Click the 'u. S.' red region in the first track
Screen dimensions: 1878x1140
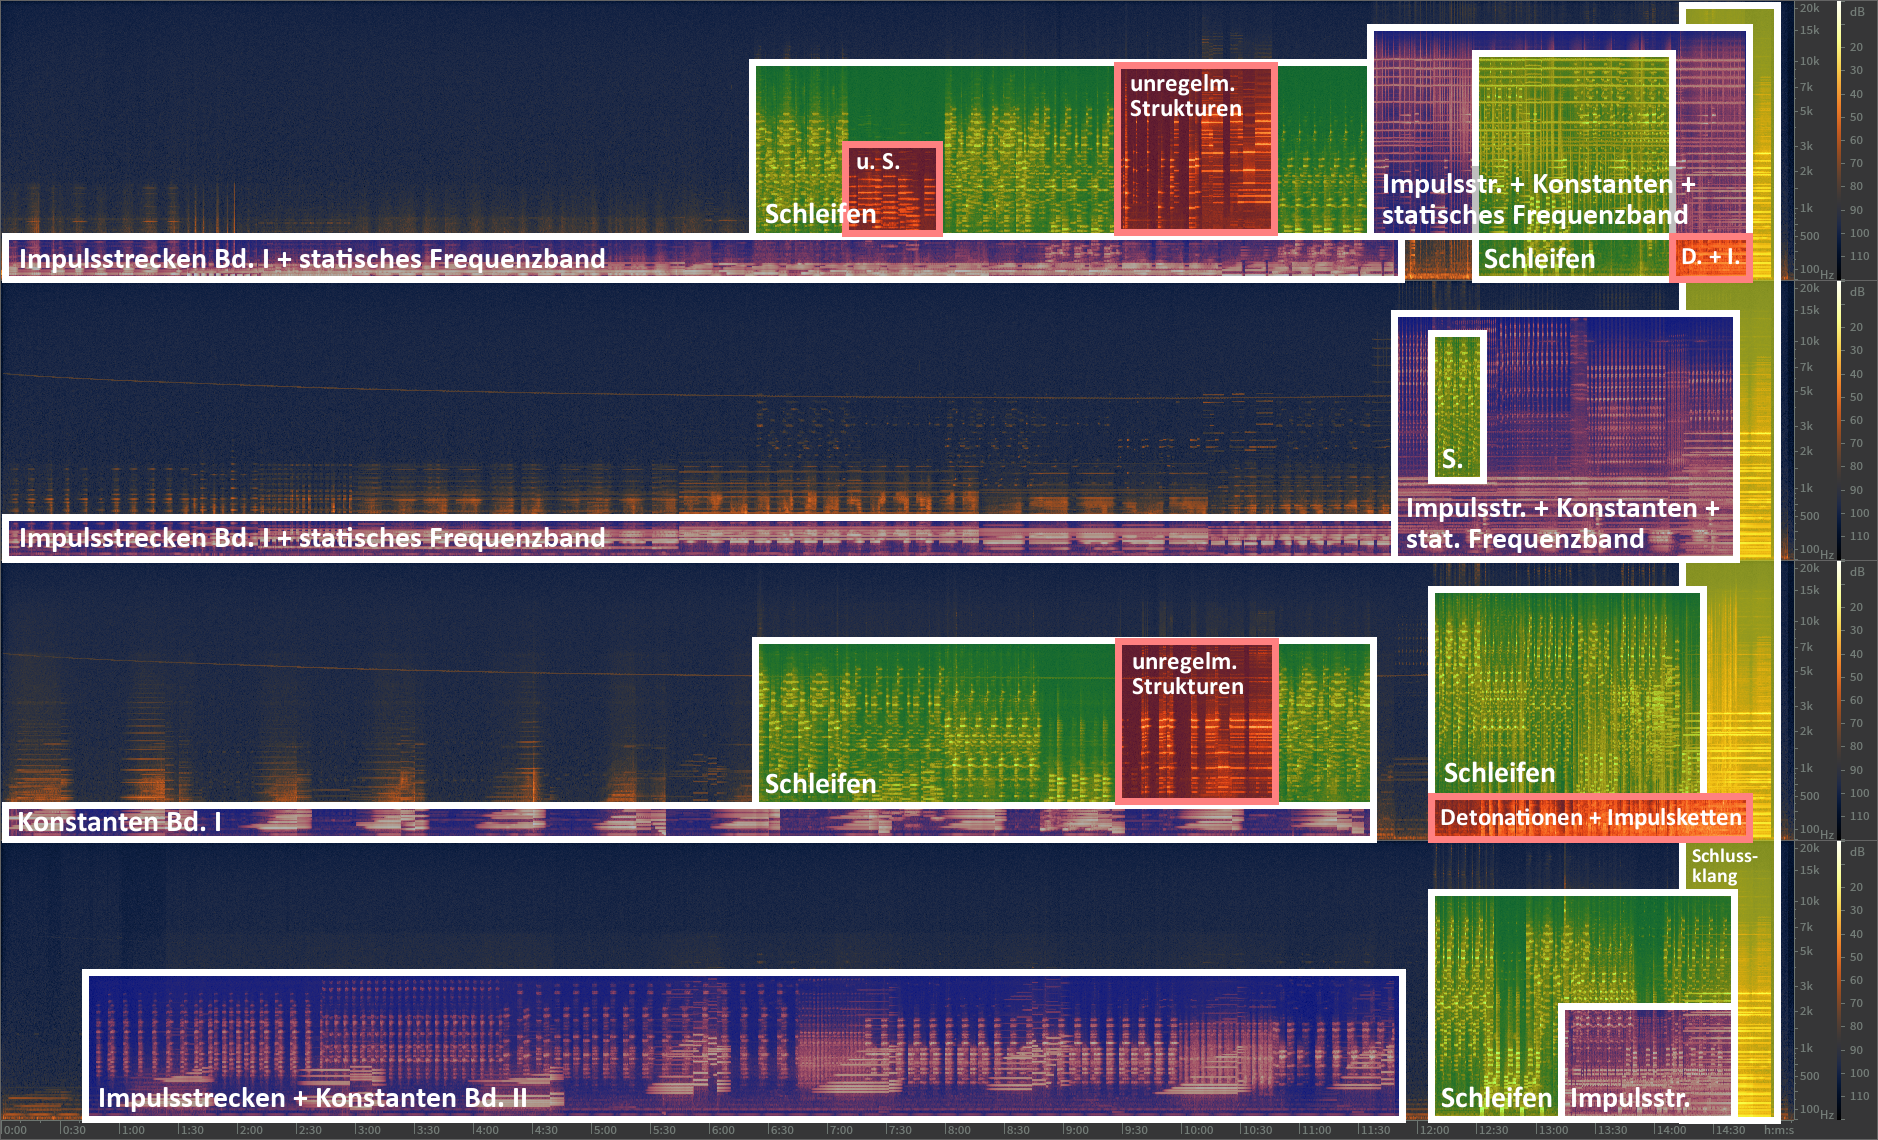point(892,189)
